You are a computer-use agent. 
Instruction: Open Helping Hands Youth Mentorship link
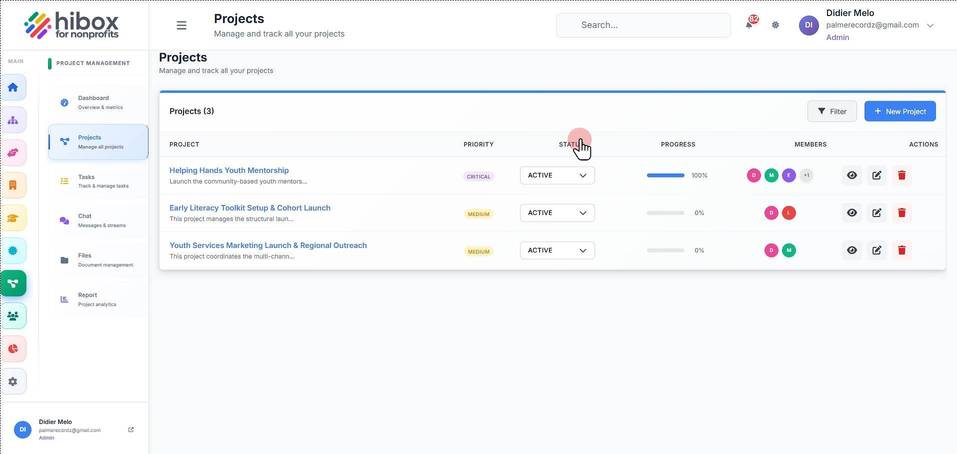click(x=229, y=170)
